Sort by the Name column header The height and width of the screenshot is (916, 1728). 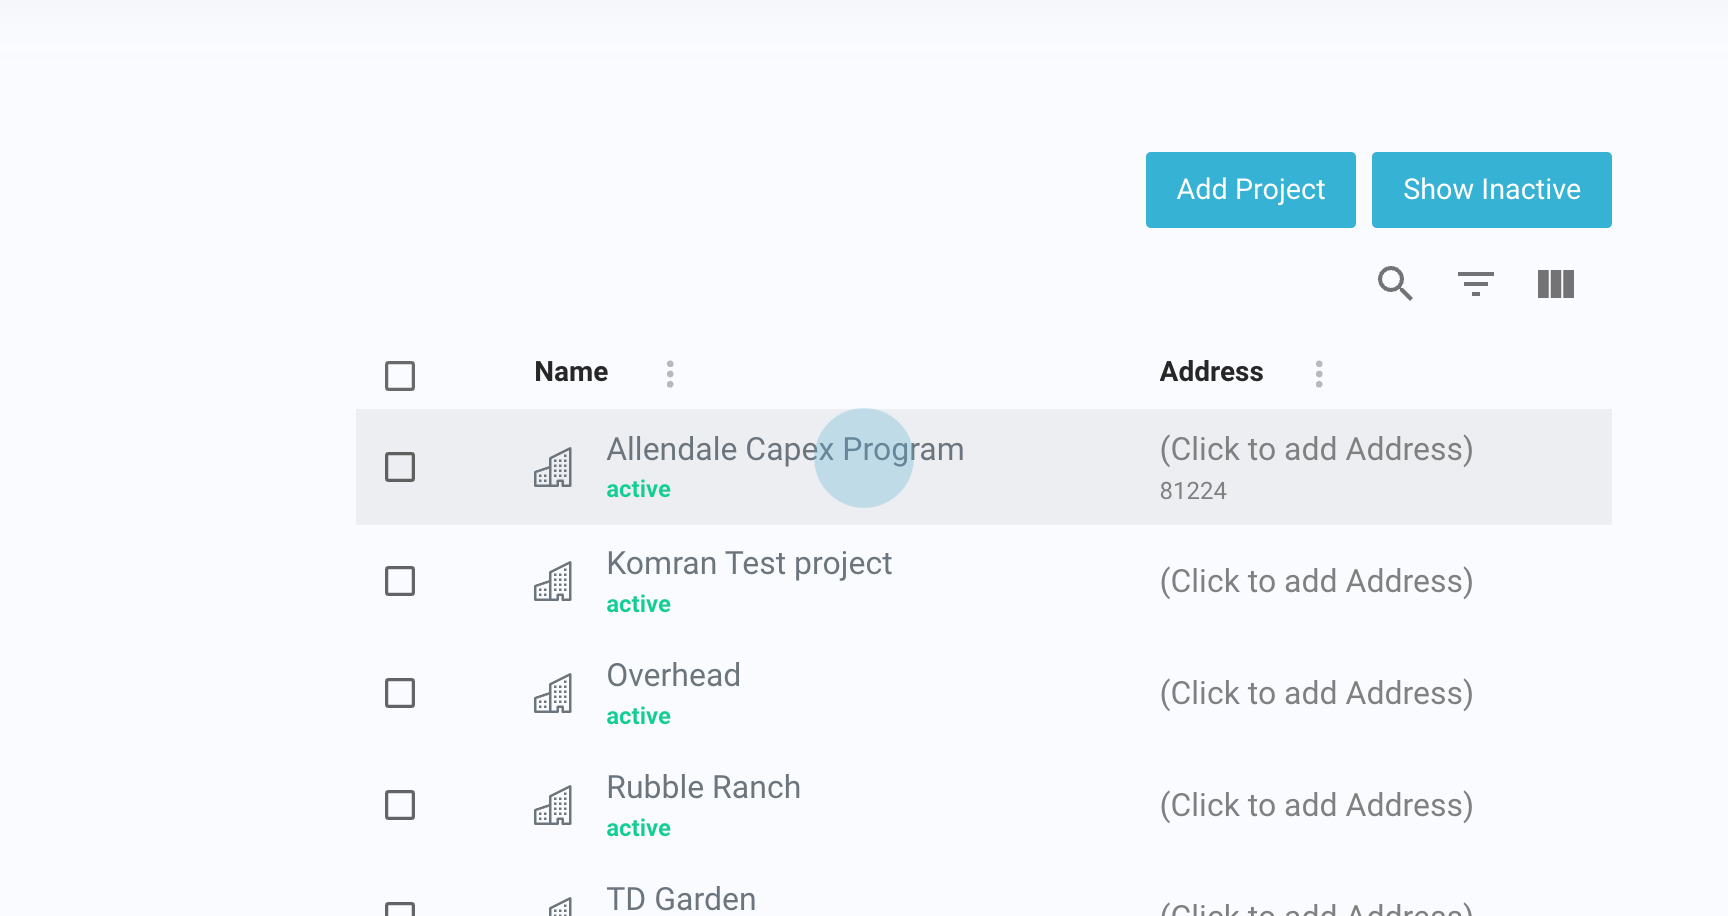coord(571,372)
